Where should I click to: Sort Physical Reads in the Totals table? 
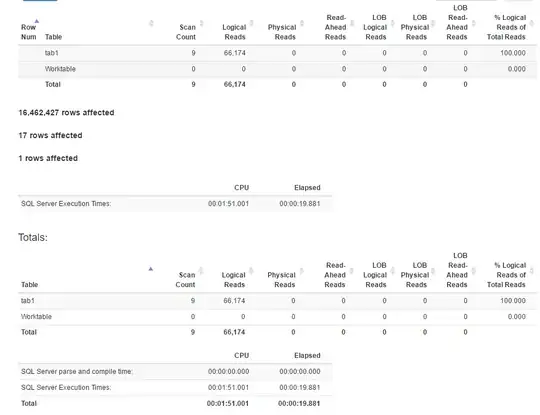(x=301, y=271)
